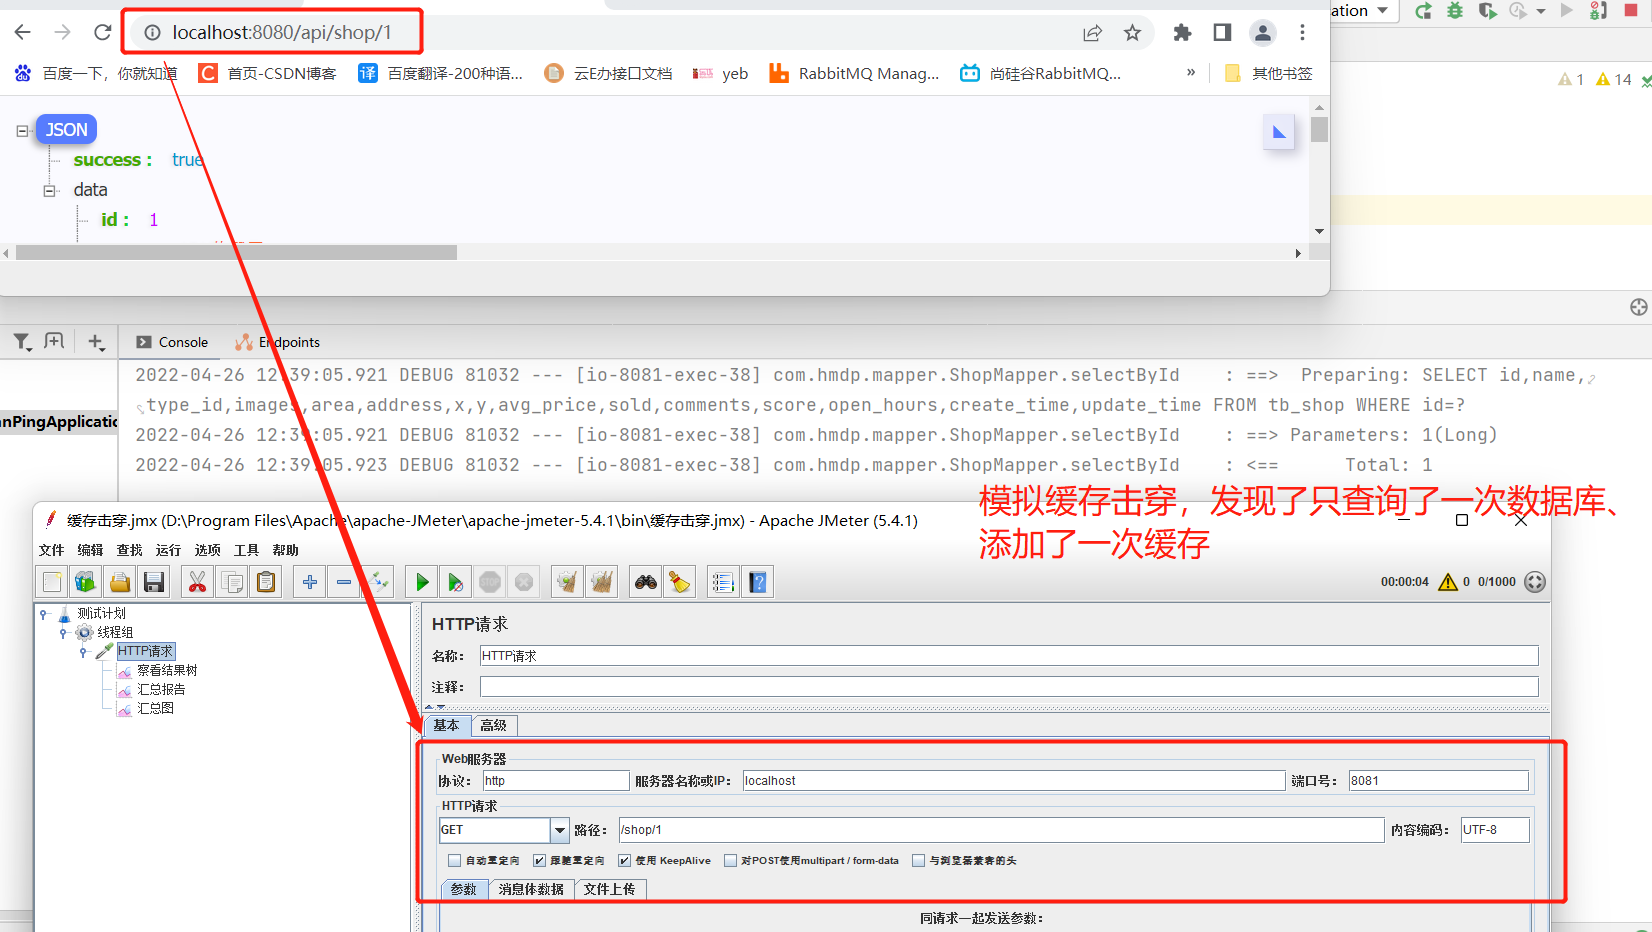Open the Chrome profile avatar icon

pos(1263,33)
